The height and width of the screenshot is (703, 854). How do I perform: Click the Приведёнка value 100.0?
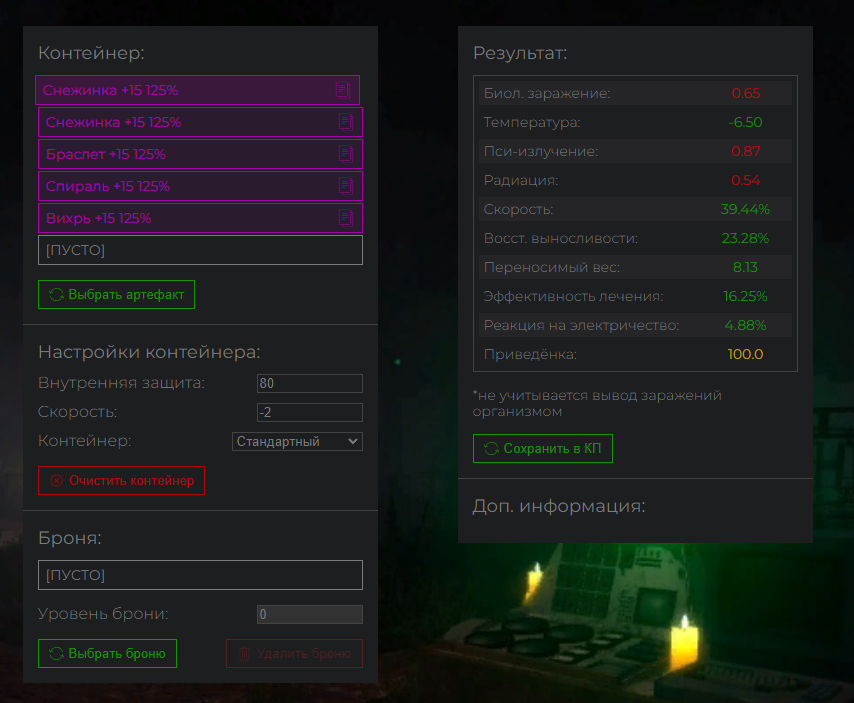point(745,354)
